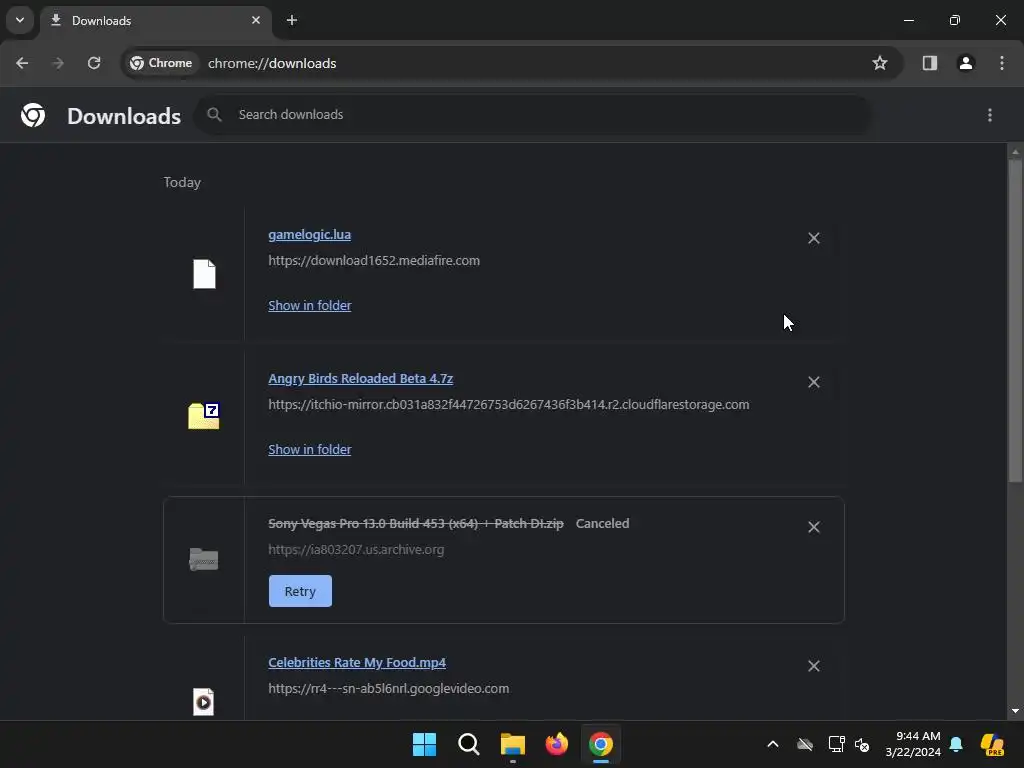
Task: Close the Downloads tab
Action: 256,20
